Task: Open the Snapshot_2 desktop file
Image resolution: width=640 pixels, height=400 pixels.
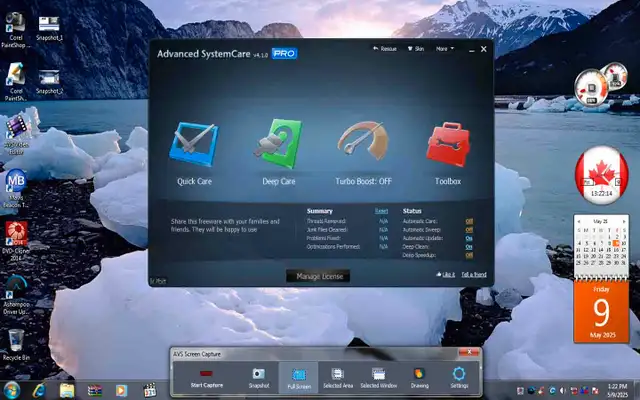Action: click(49, 82)
